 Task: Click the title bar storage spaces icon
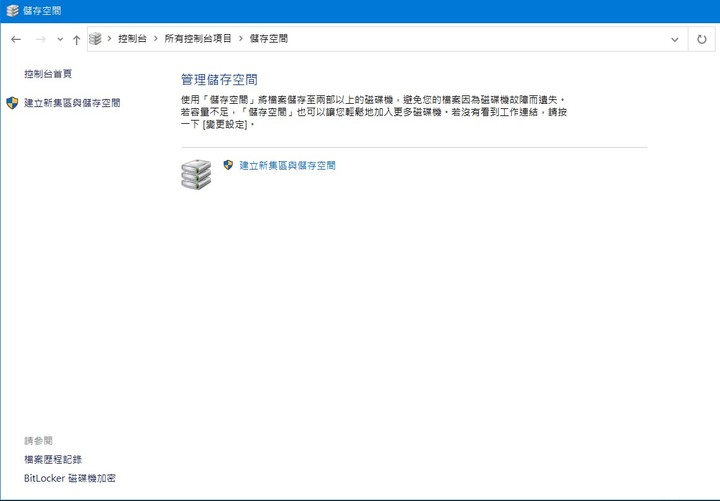click(x=12, y=11)
